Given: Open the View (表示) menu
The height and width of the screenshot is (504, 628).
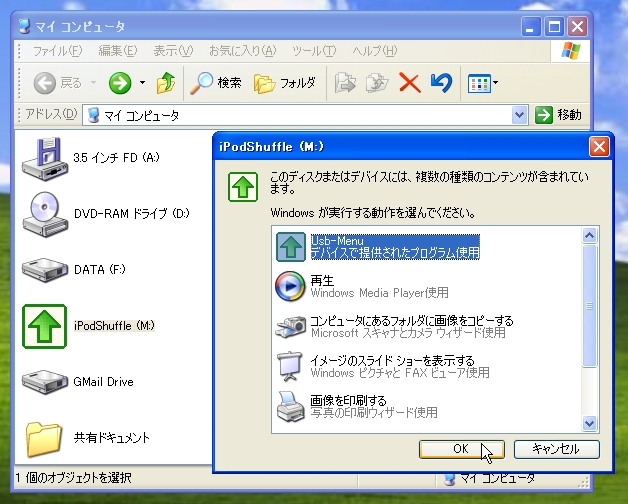Looking at the screenshot, I should (x=173, y=51).
